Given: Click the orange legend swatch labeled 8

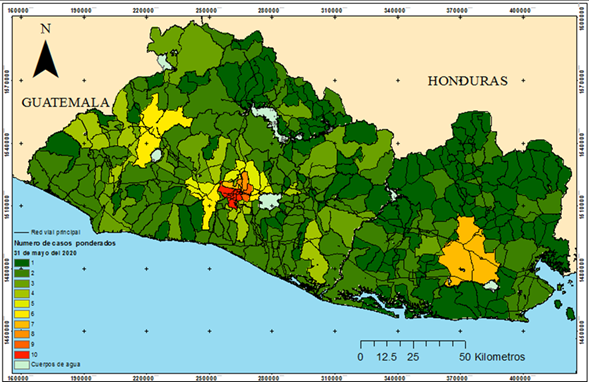Looking at the screenshot, I should point(22,334).
